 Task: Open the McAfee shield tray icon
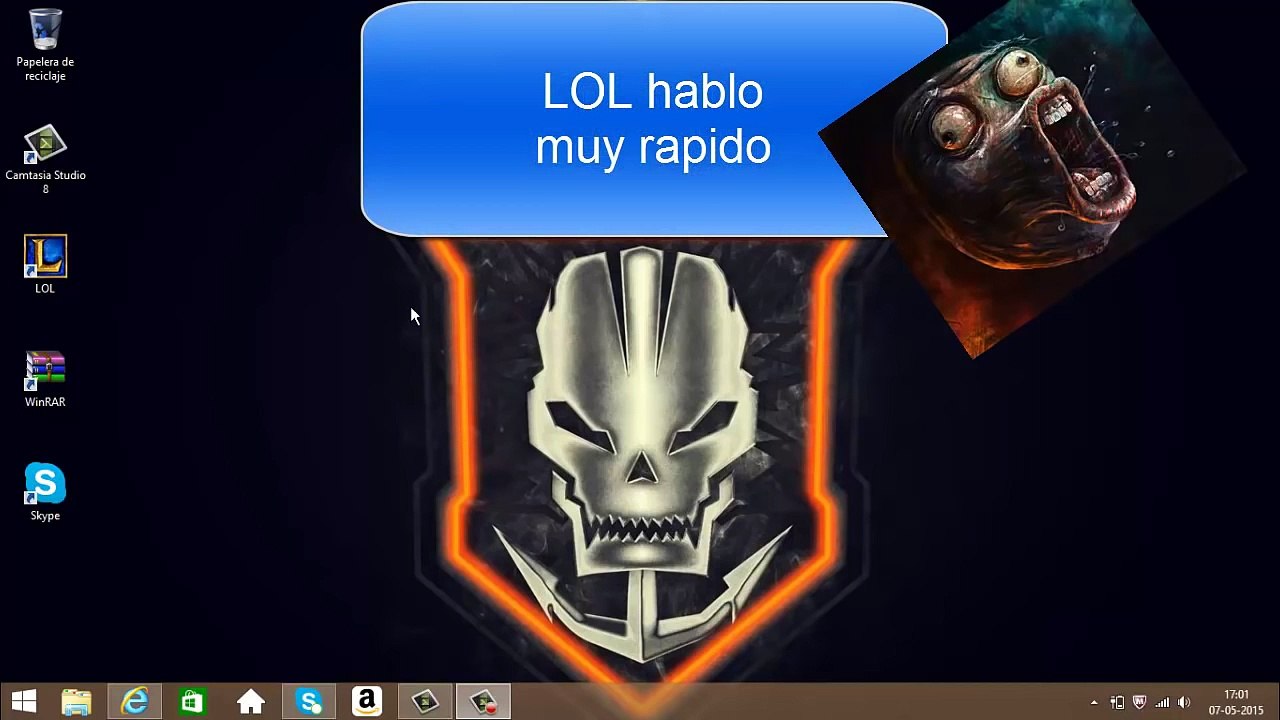pos(1139,703)
